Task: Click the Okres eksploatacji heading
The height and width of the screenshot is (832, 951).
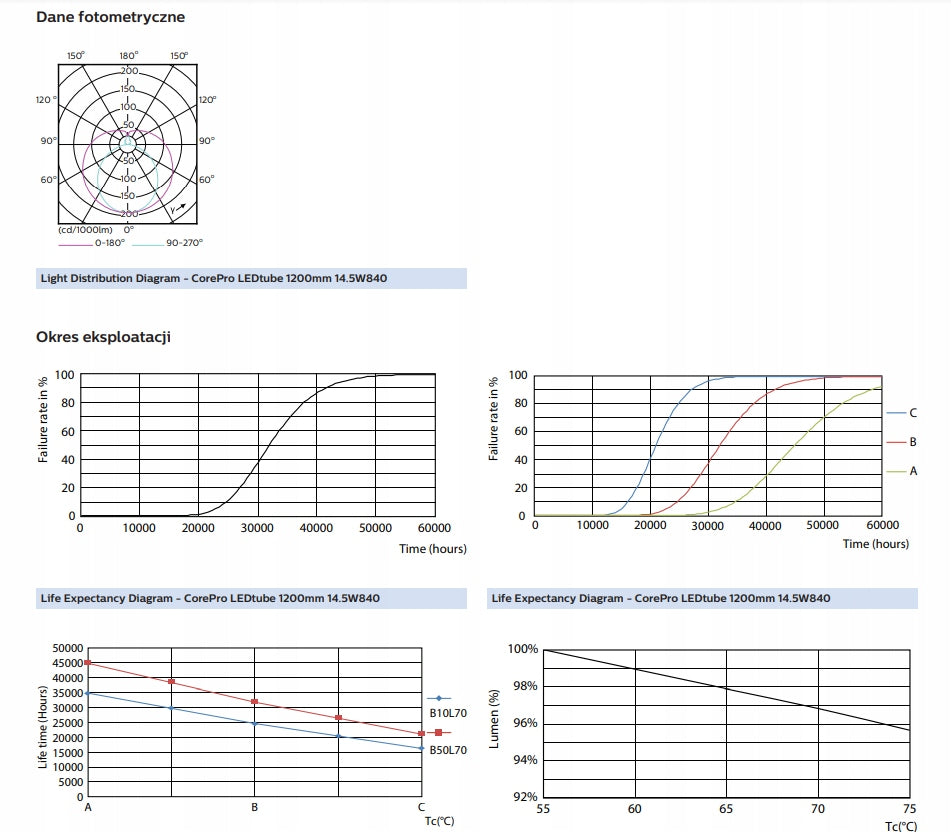Action: coord(103,337)
